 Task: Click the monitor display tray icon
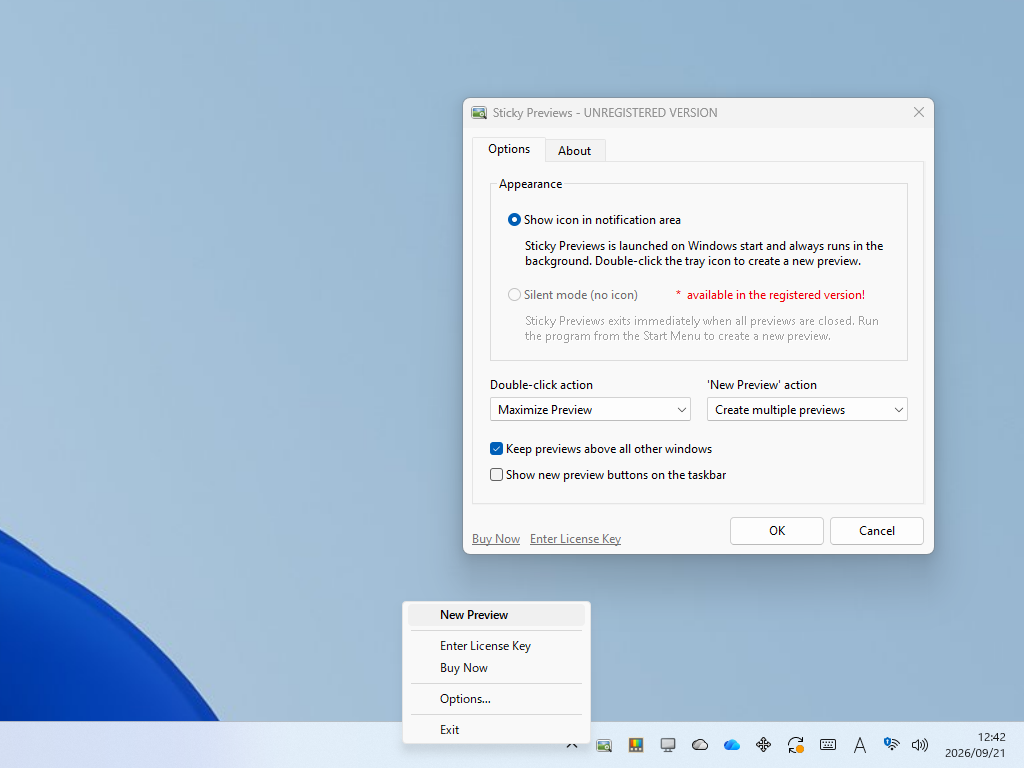click(x=667, y=745)
